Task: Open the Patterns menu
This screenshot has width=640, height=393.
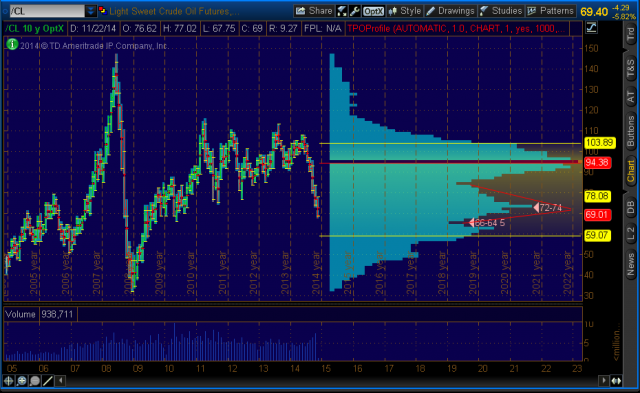Action: tap(550, 11)
